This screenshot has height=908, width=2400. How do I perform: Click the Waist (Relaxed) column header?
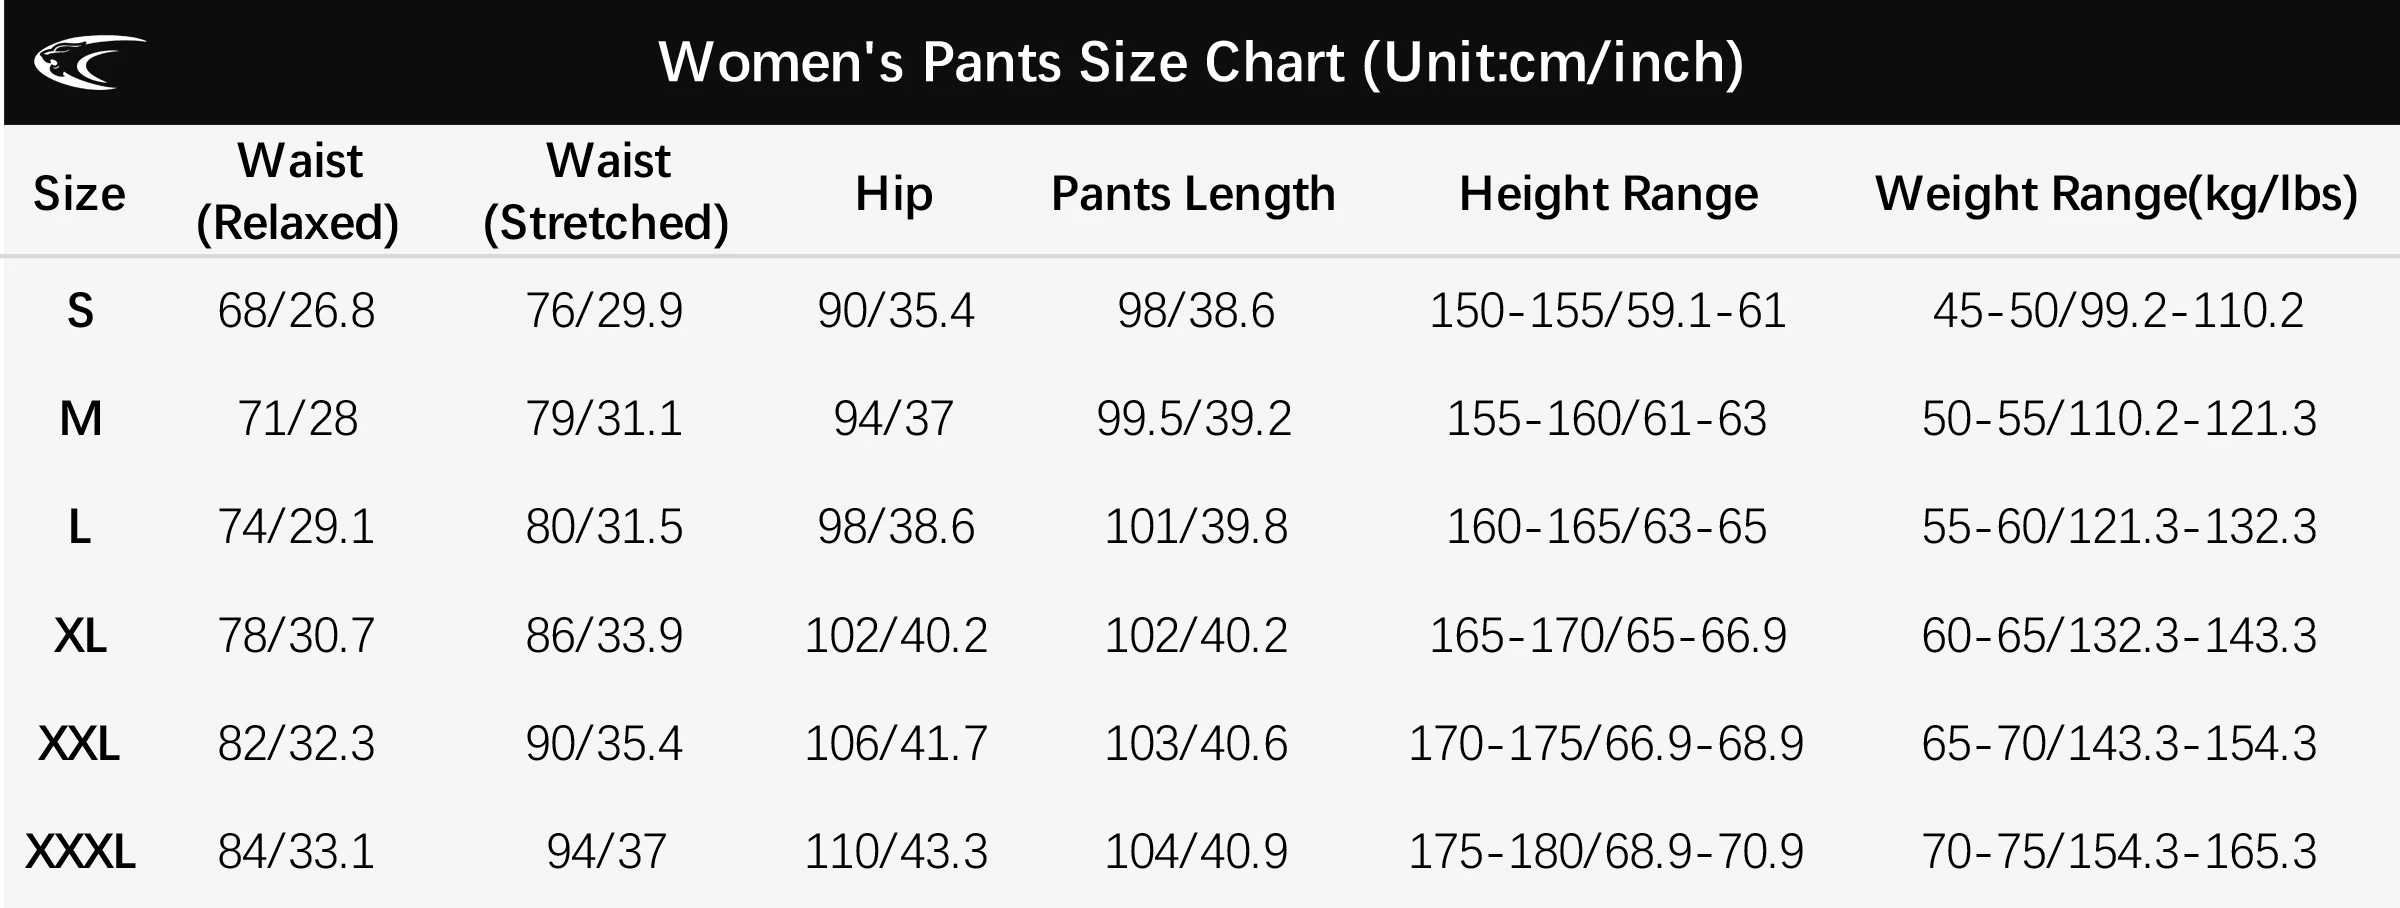coord(298,192)
